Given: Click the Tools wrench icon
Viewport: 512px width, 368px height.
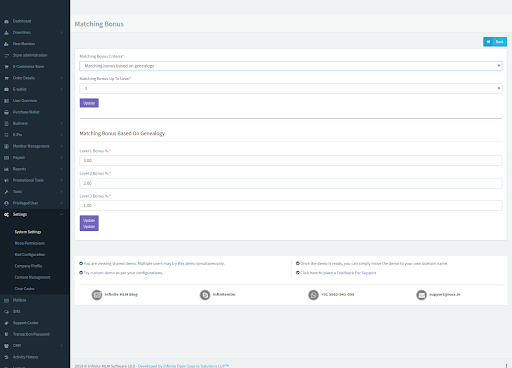Looking at the screenshot, I should pos(6,192).
